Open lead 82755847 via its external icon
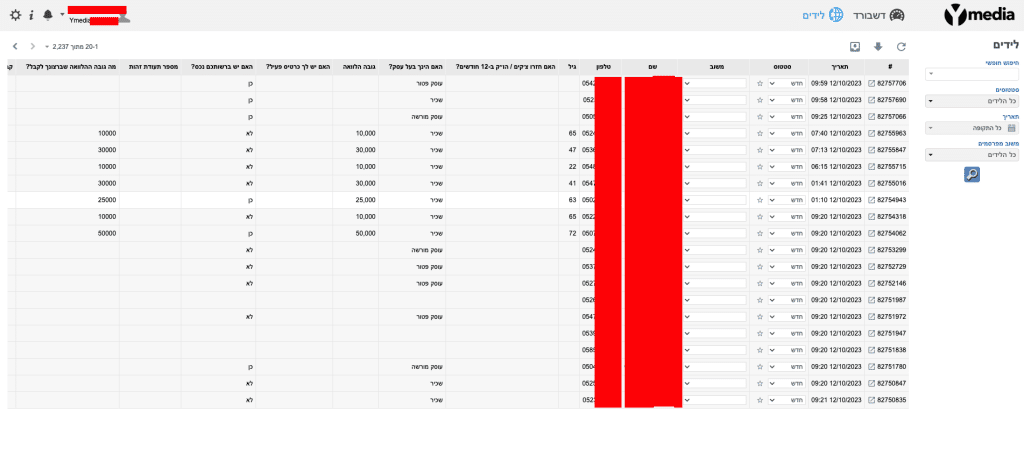The image size is (1024, 449). 871,150
